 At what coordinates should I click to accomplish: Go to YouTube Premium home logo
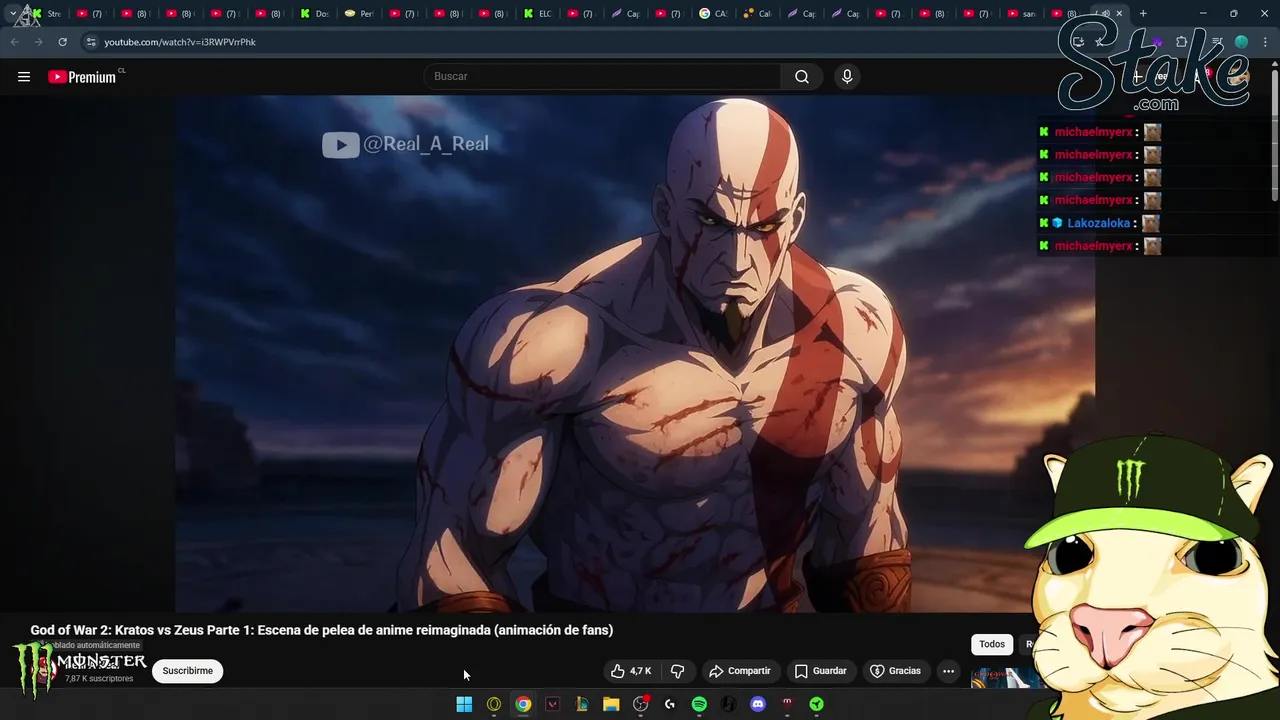coord(83,77)
